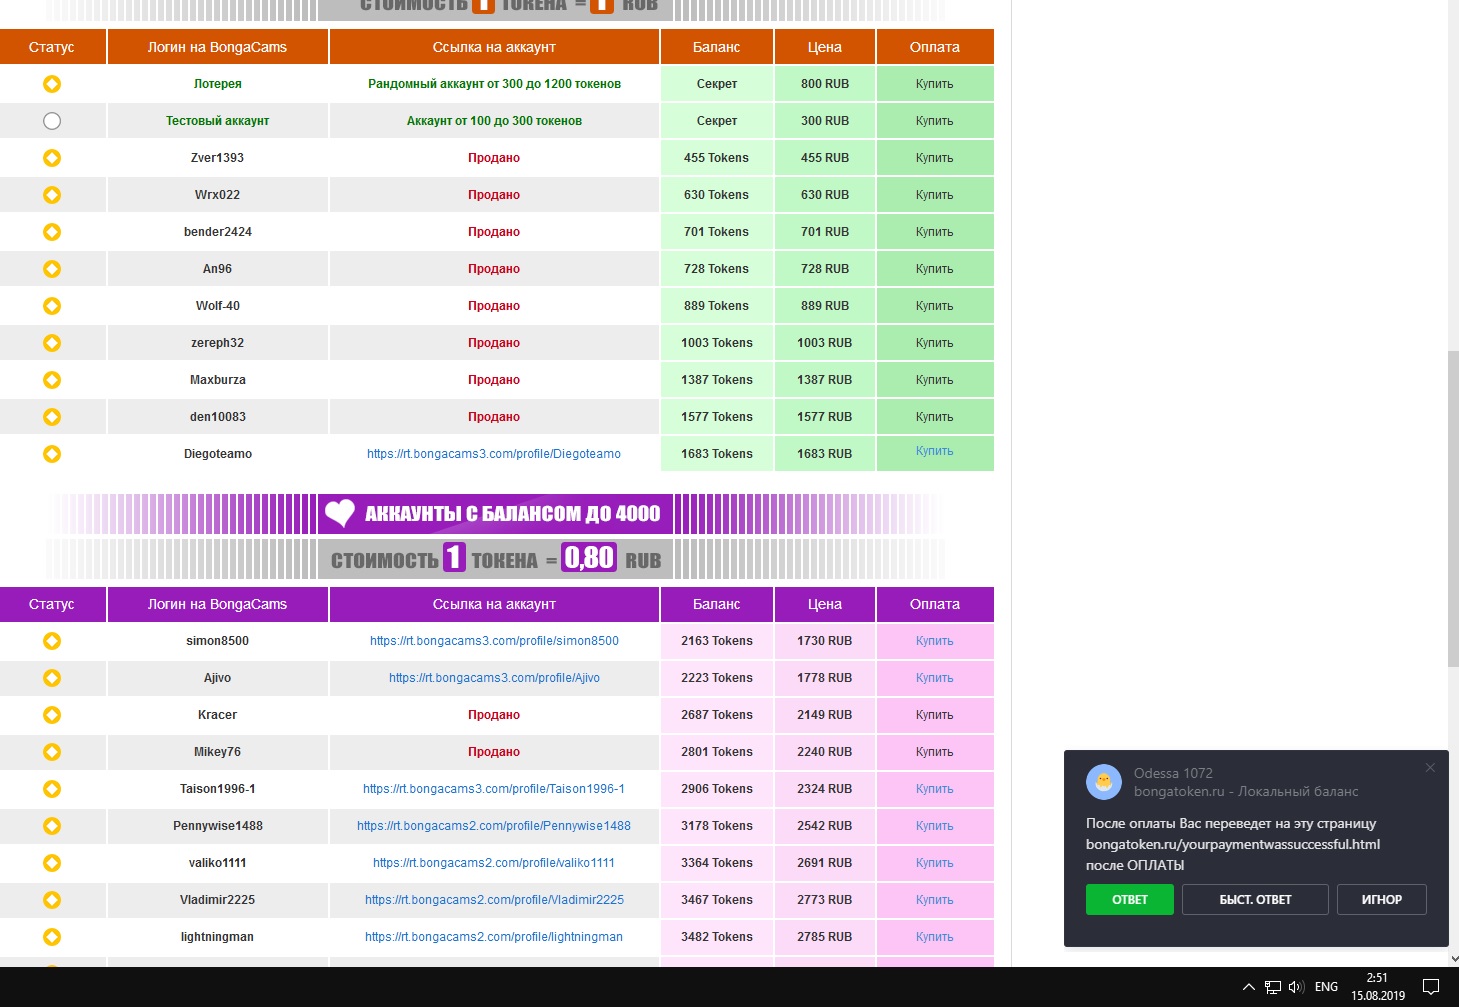The width and height of the screenshot is (1459, 1007).
Task: Open Taison1996-1 profile link
Action: [494, 789]
